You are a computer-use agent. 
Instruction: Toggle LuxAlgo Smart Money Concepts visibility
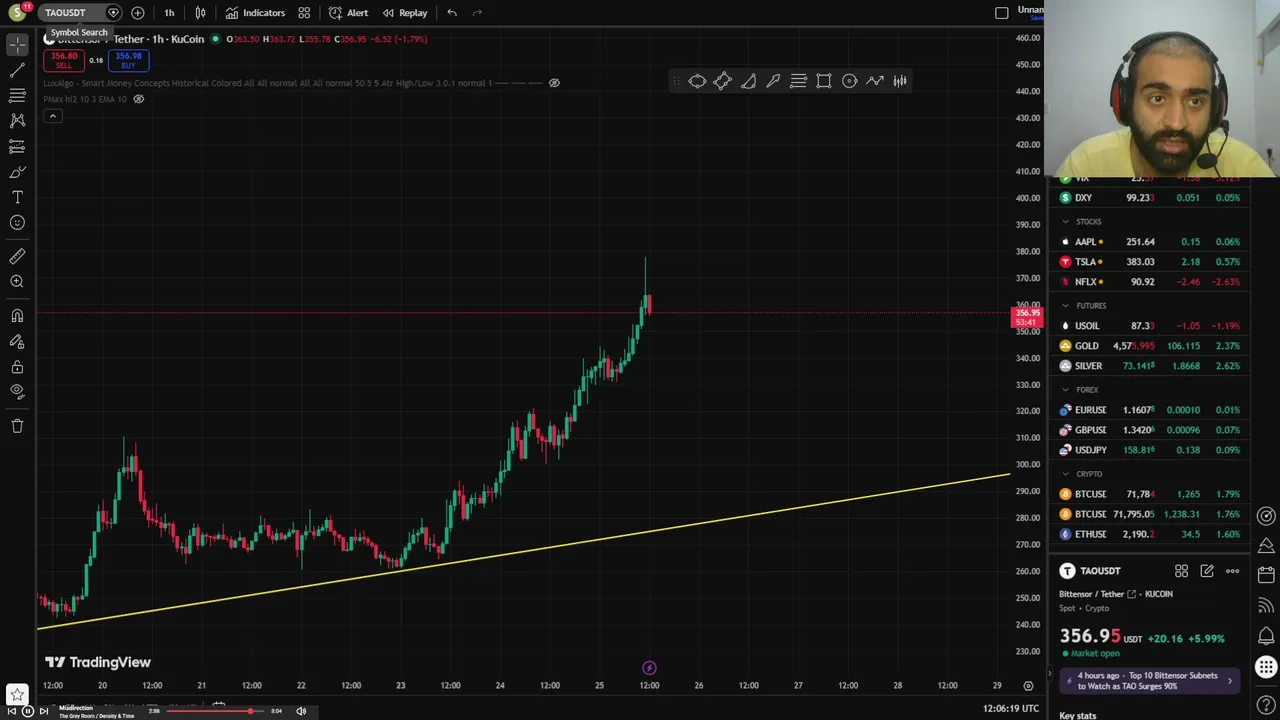click(554, 83)
